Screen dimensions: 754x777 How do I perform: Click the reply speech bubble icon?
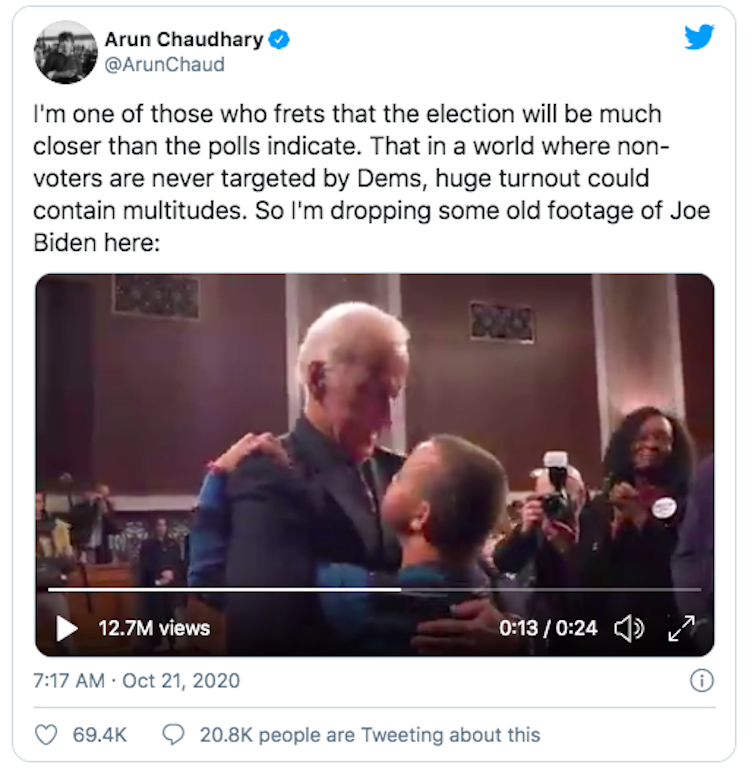pyautogui.click(x=173, y=734)
